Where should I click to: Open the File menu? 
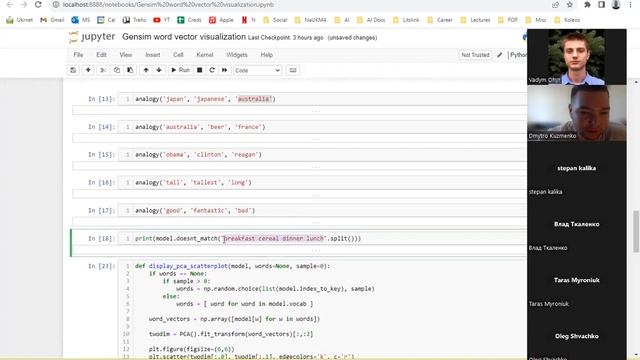coord(78,55)
